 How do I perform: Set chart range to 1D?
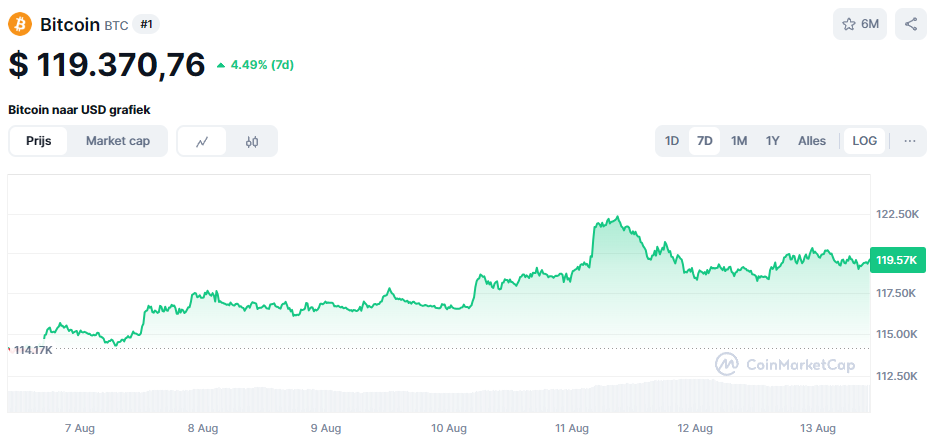pos(672,141)
